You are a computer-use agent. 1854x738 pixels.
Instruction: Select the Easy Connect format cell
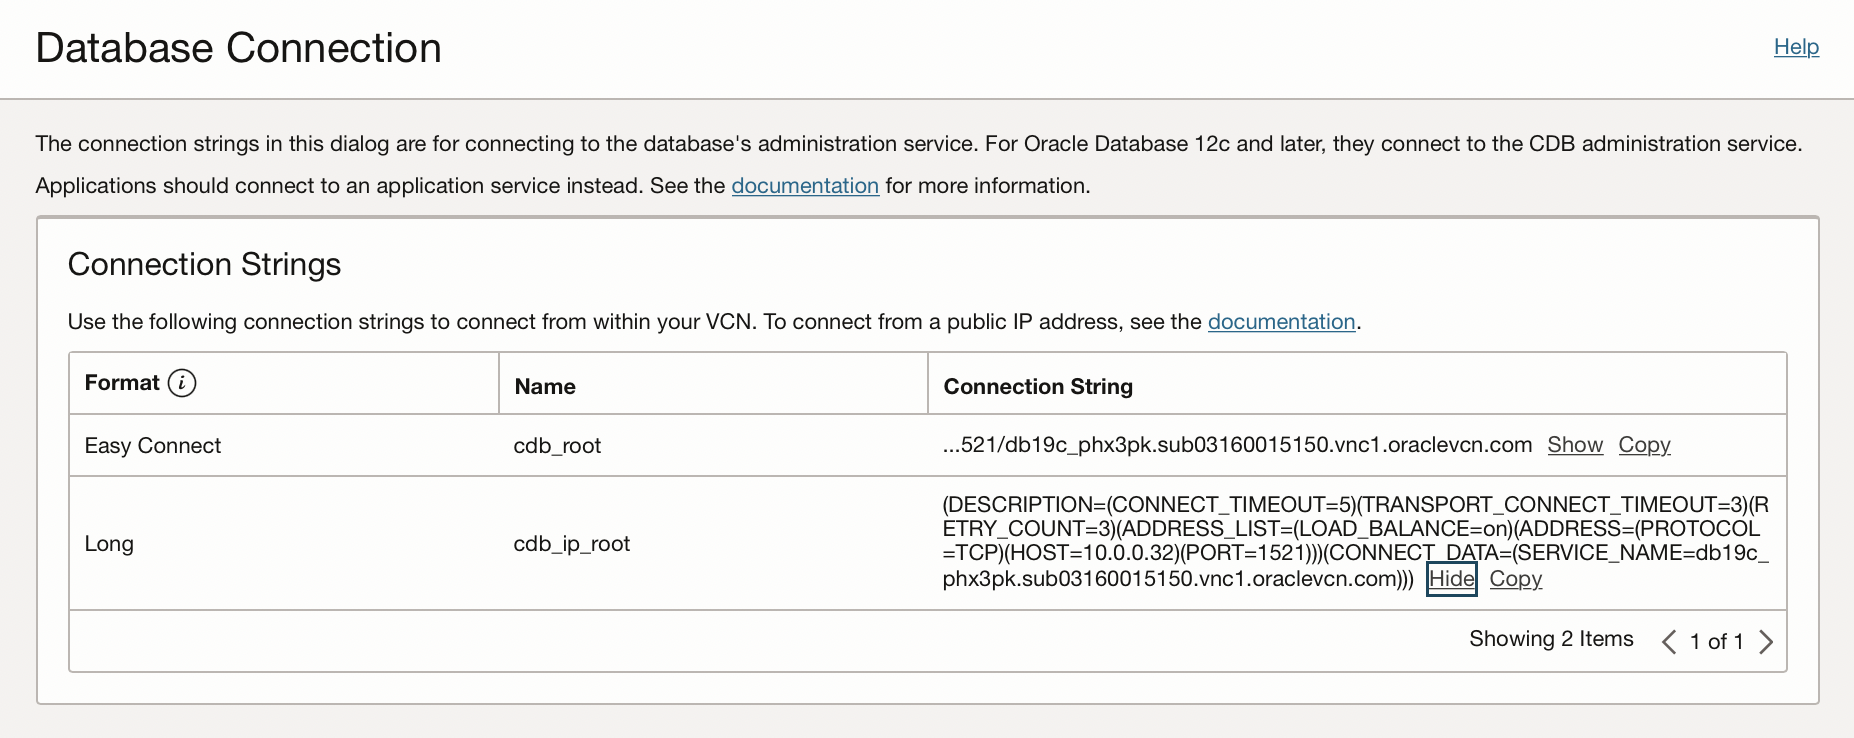point(153,446)
